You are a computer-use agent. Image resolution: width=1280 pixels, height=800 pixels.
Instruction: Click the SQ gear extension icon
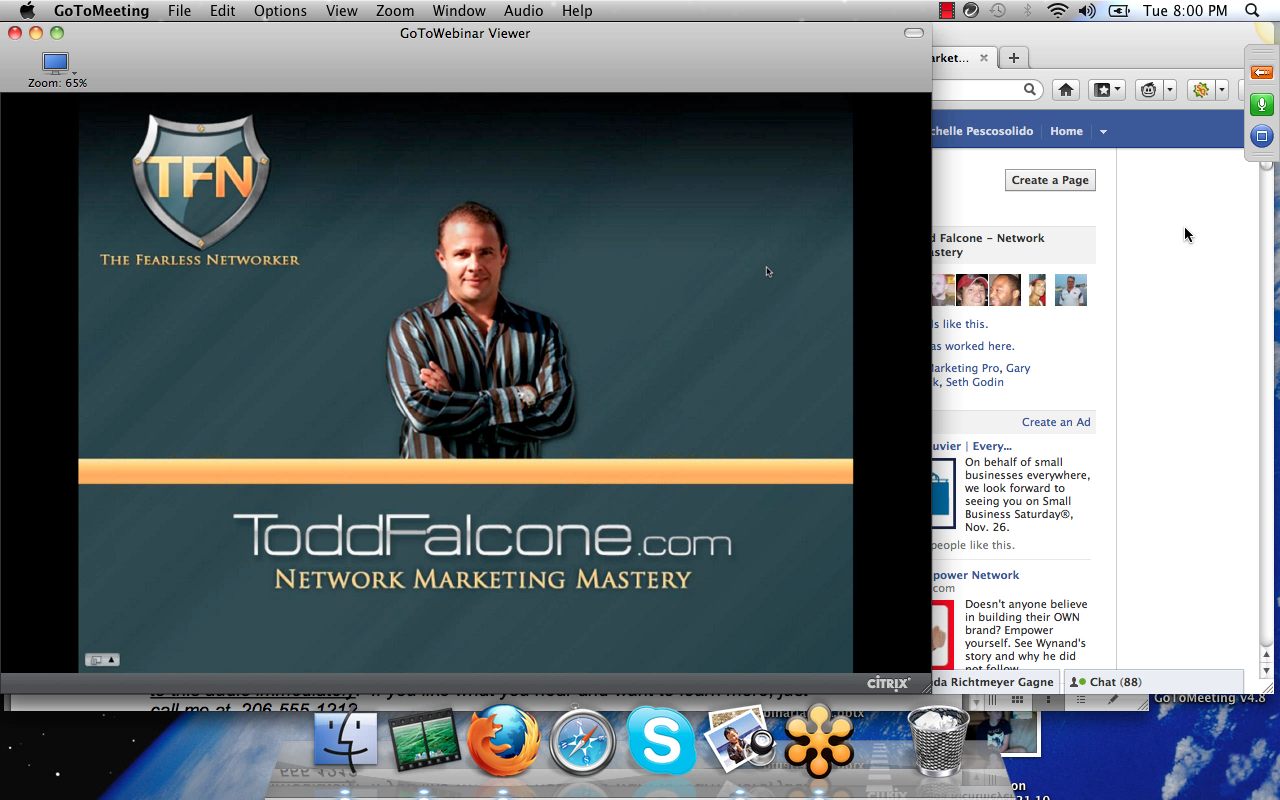(1201, 90)
